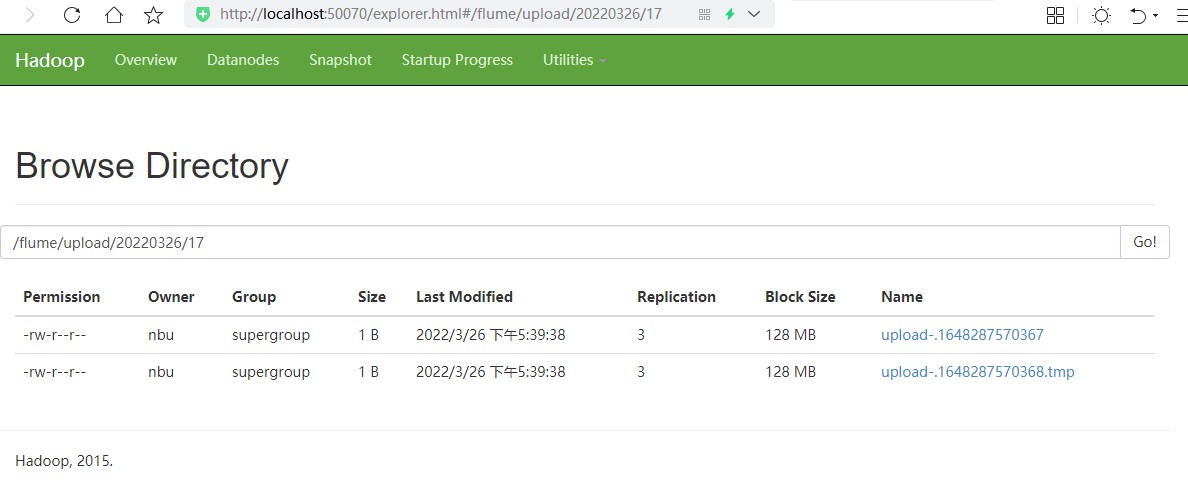
Task: Click the Hadoop brand logo link
Action: point(50,61)
